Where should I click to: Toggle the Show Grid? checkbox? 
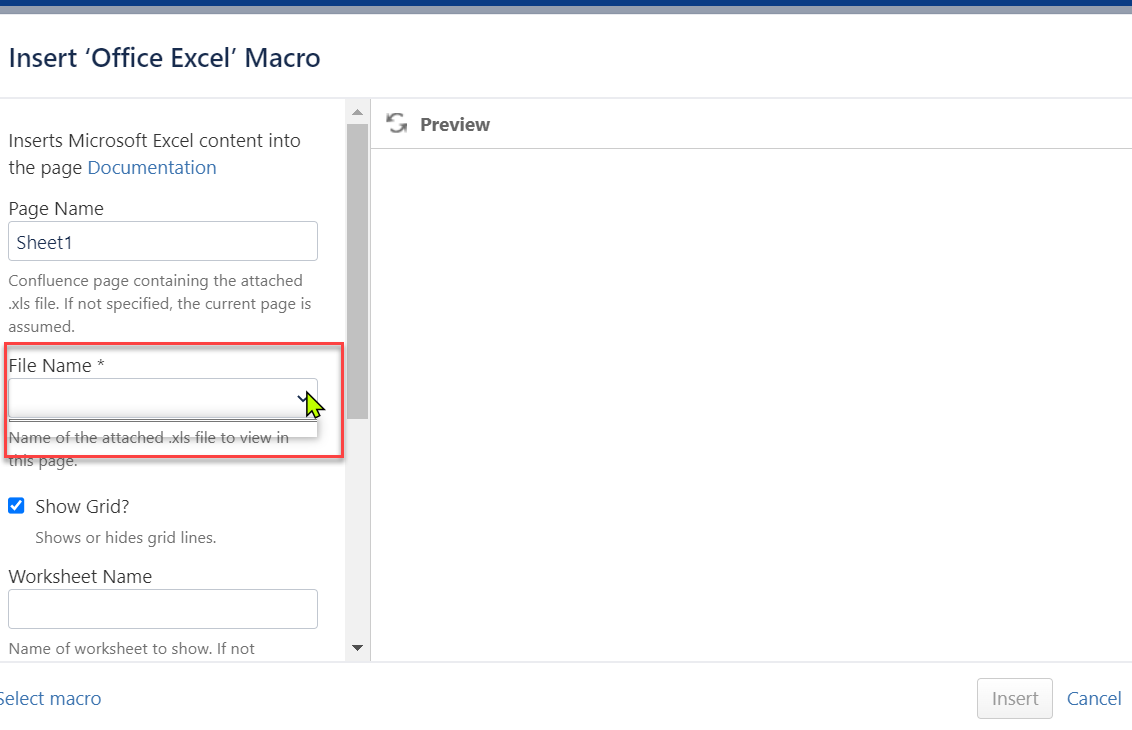click(17, 505)
